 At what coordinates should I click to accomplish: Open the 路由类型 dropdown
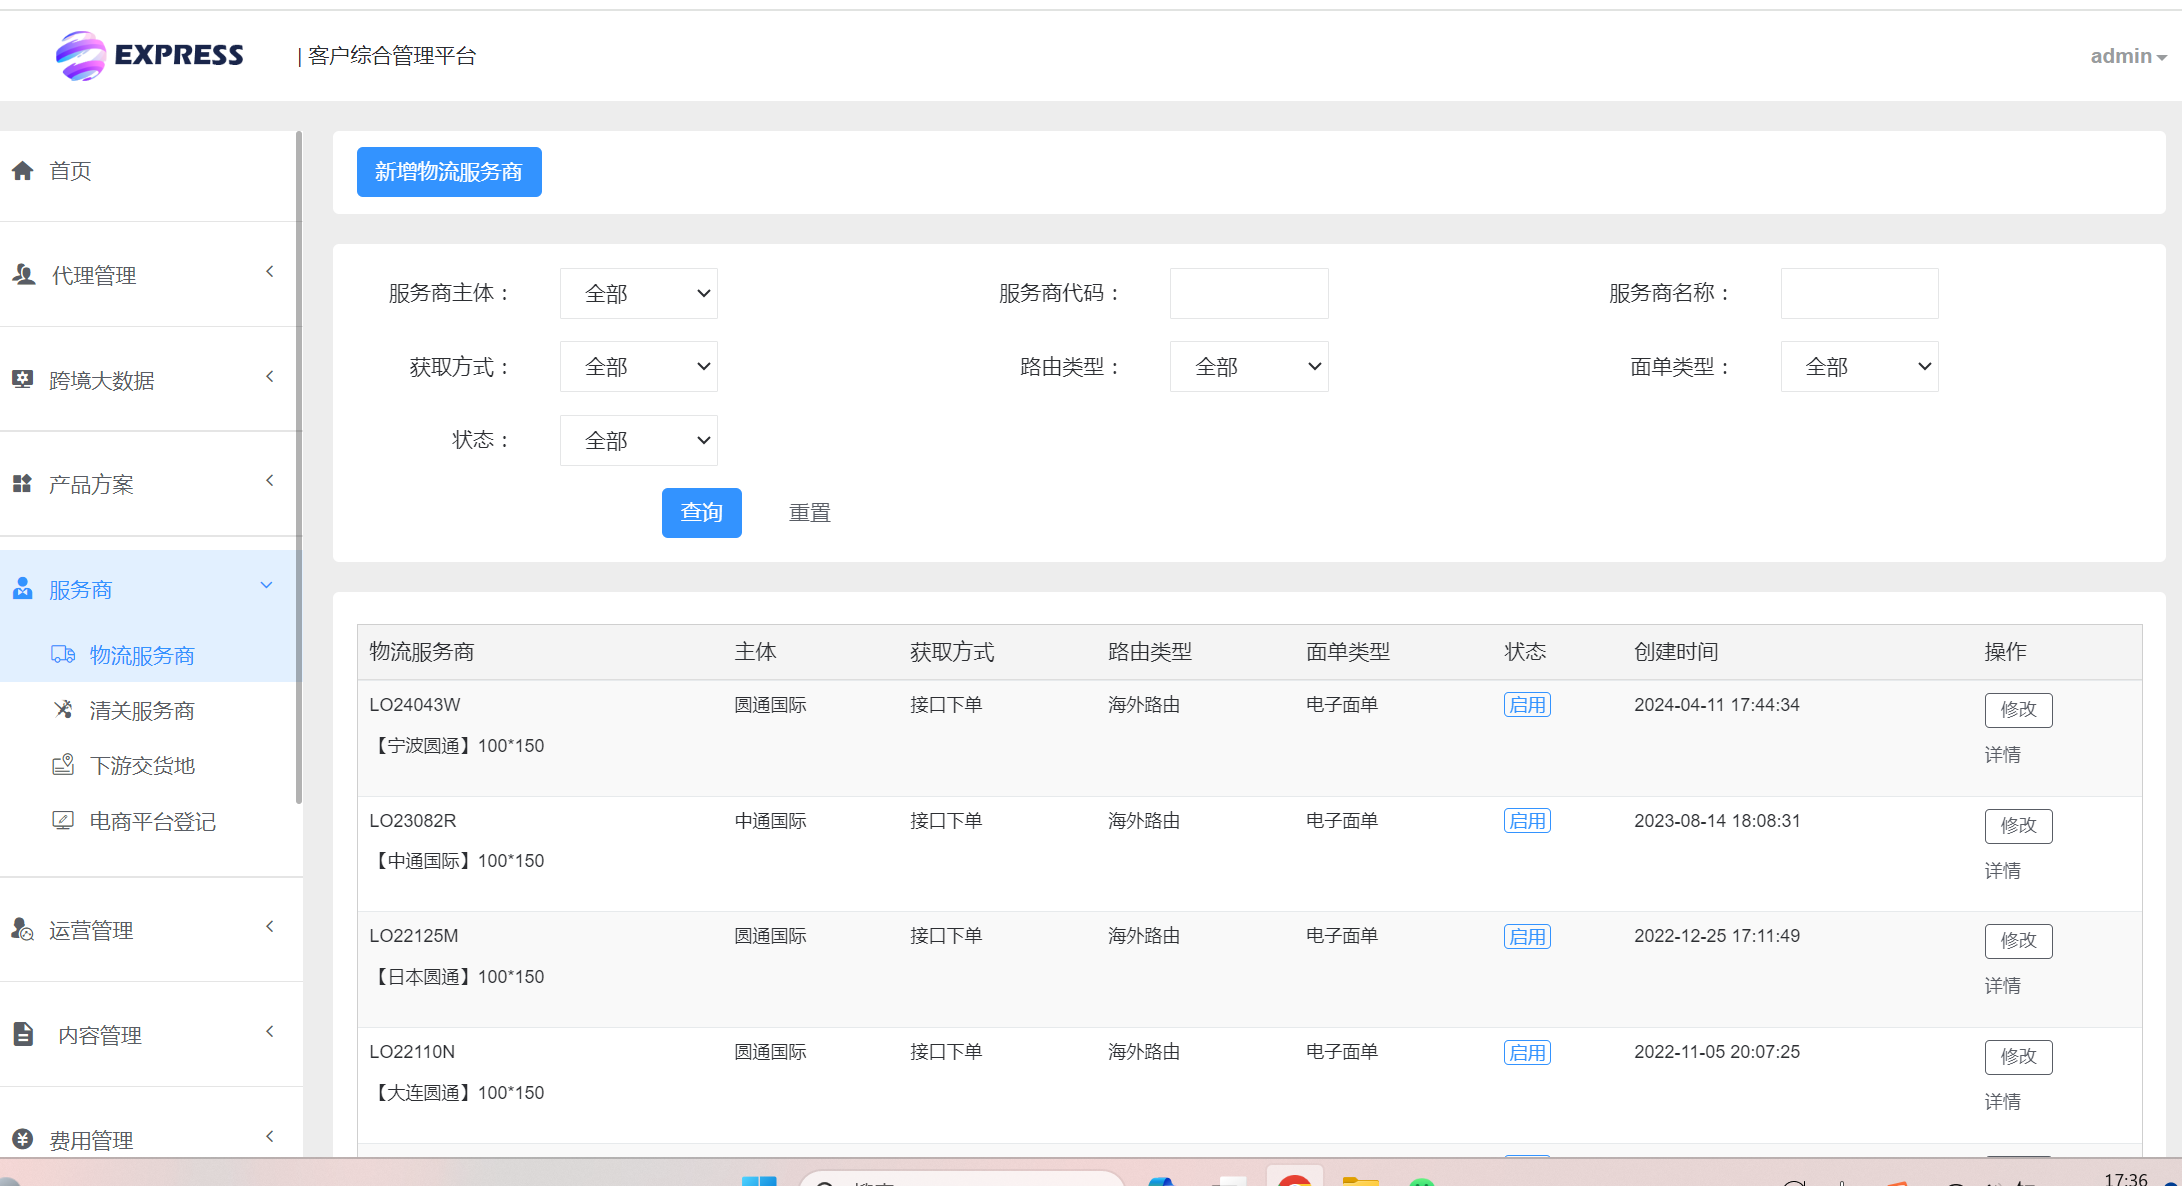click(1249, 366)
